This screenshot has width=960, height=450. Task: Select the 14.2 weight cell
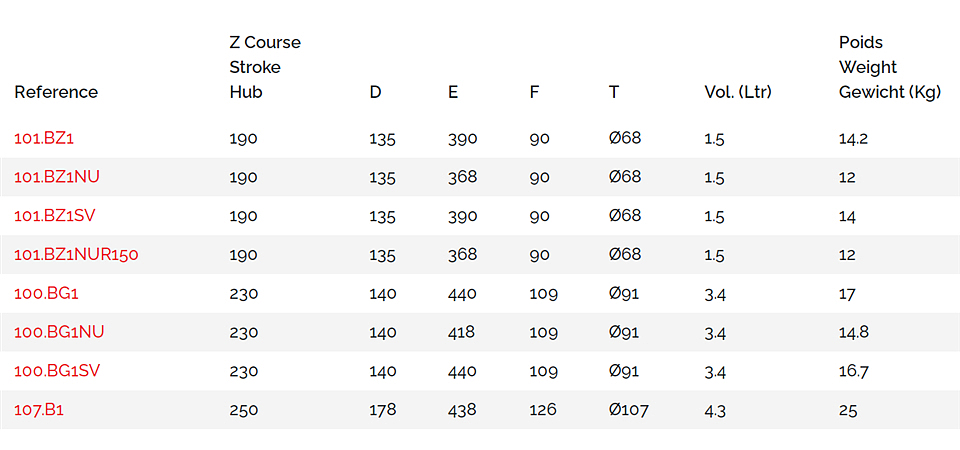pos(853,138)
